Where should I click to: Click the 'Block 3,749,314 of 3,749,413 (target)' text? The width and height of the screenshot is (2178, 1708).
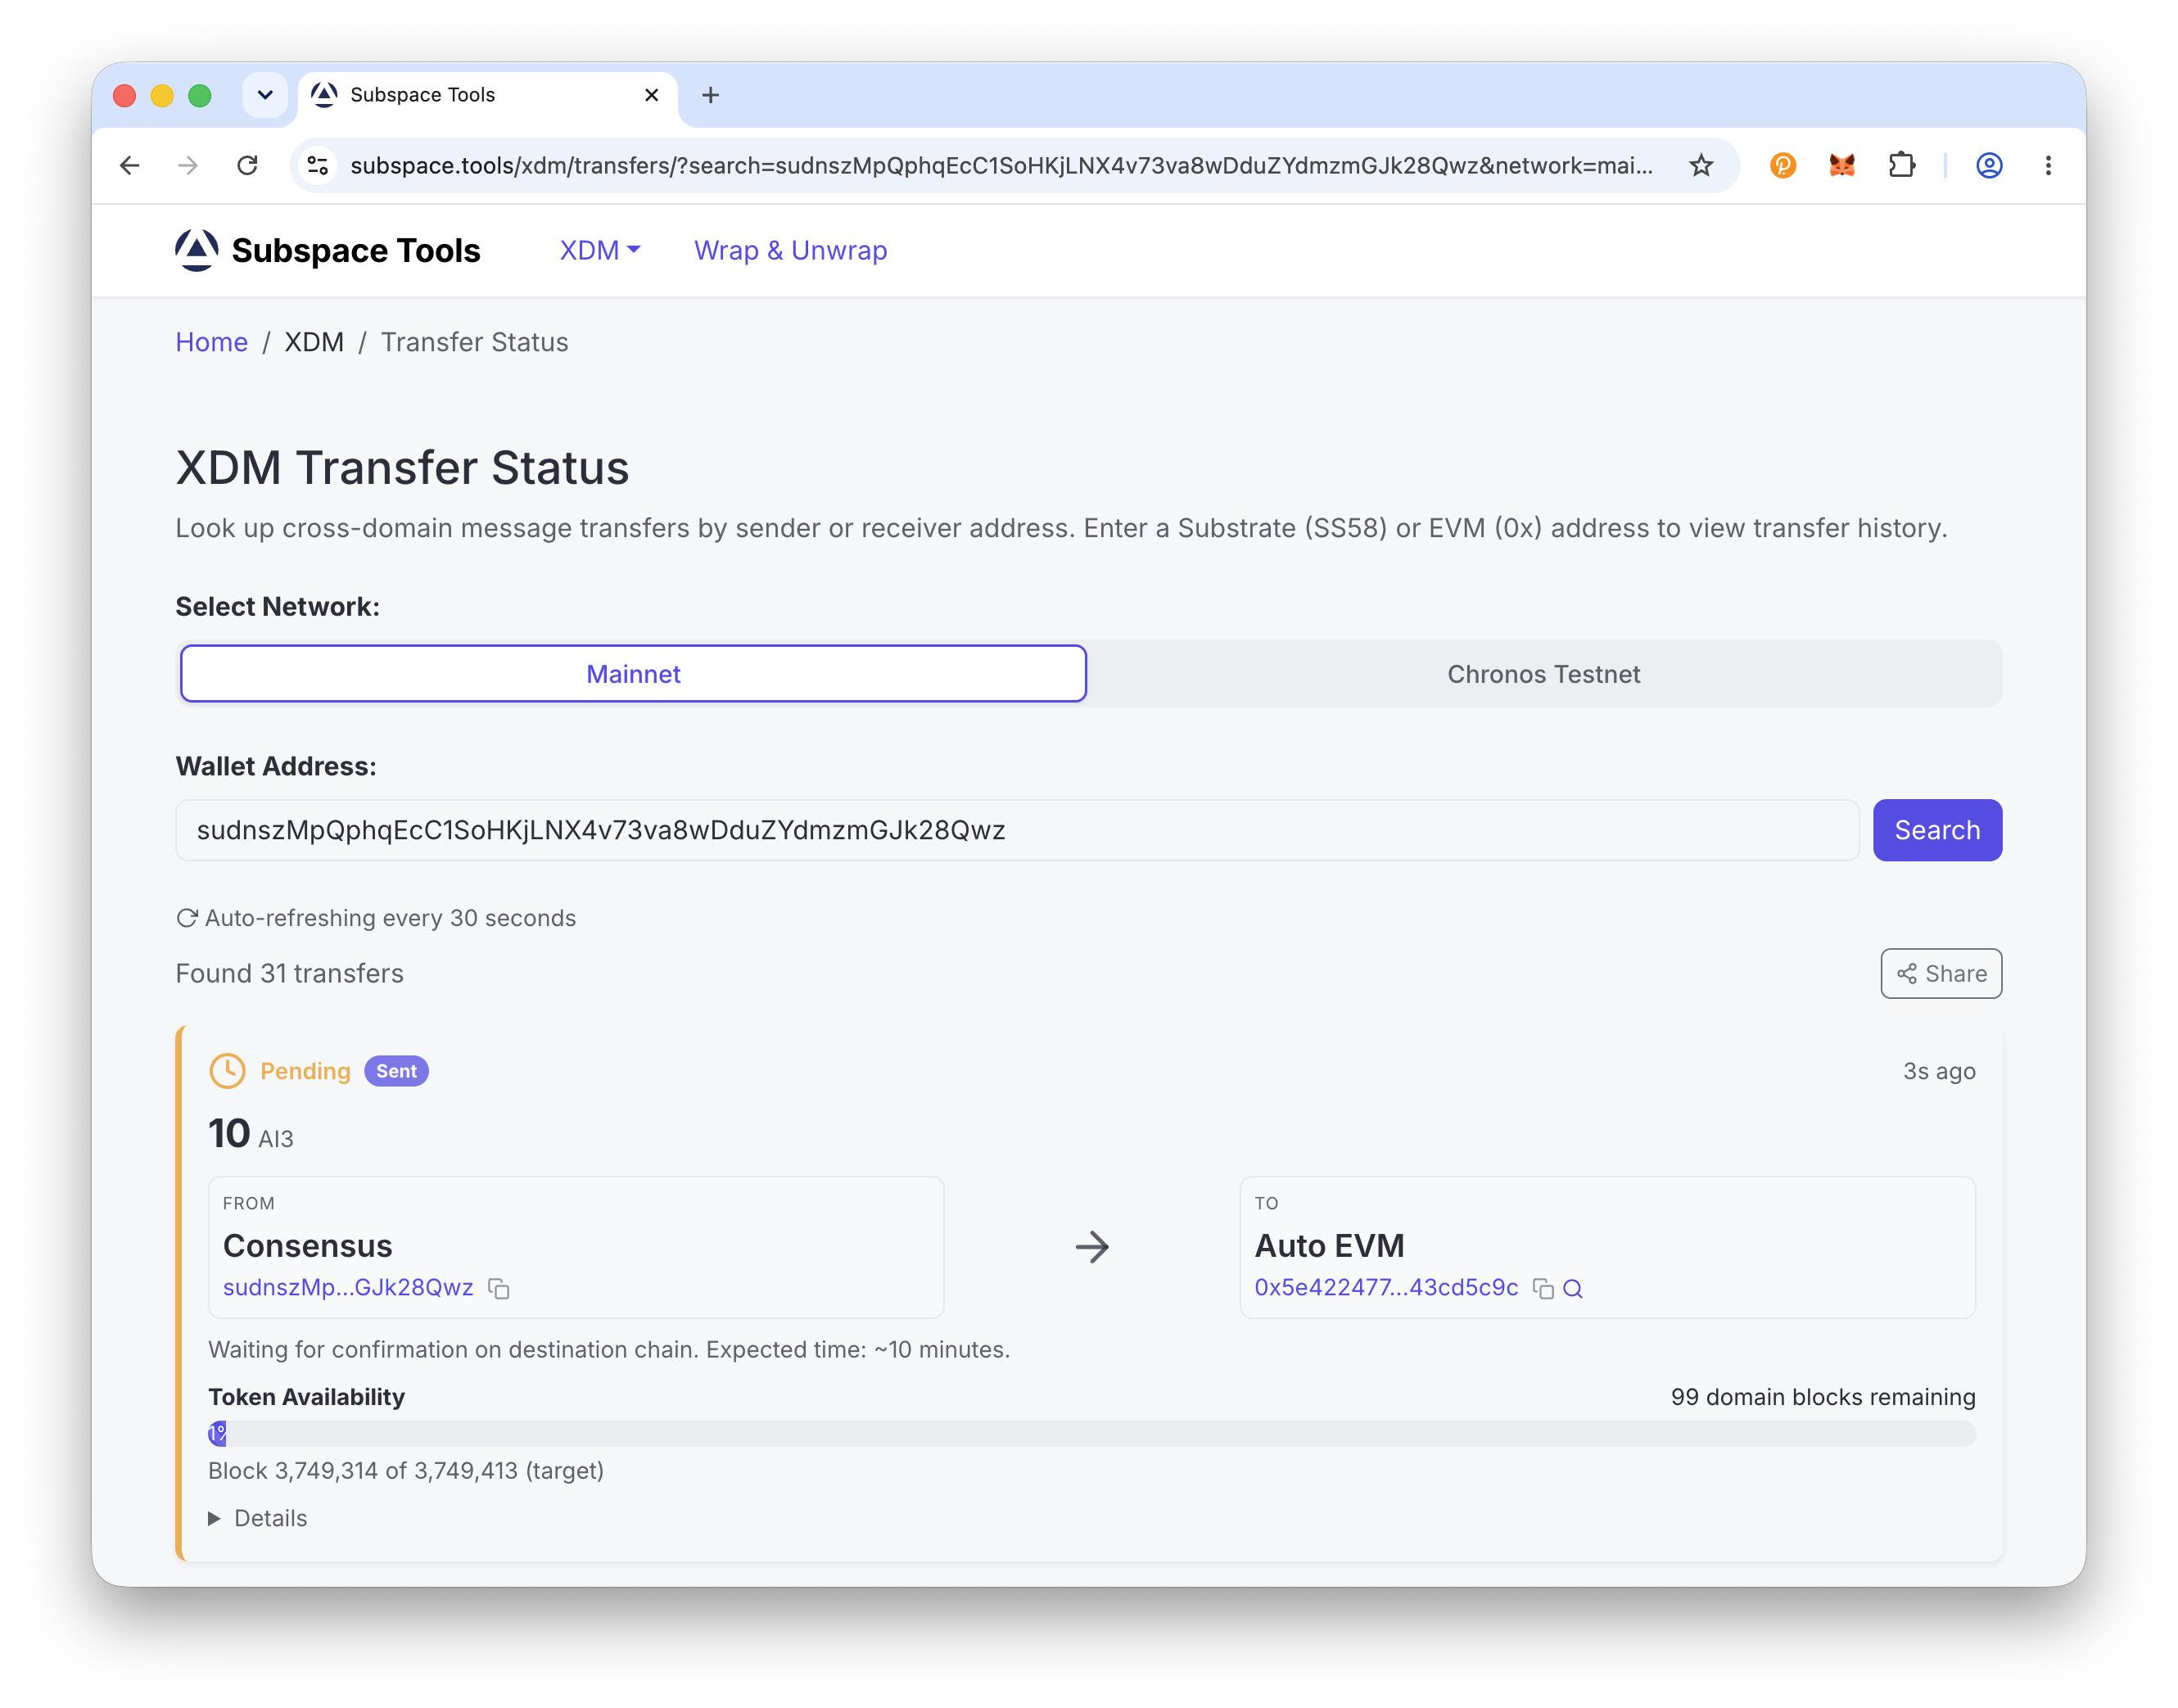406,1470
